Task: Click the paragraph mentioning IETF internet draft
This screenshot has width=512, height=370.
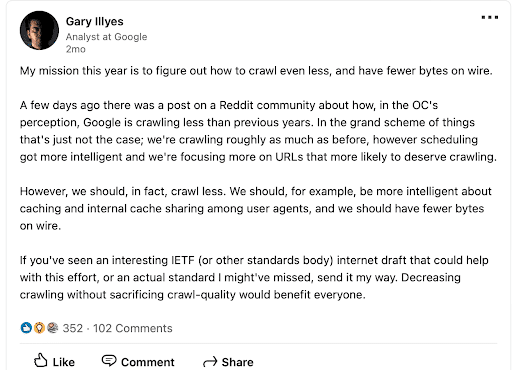Action: [254, 277]
